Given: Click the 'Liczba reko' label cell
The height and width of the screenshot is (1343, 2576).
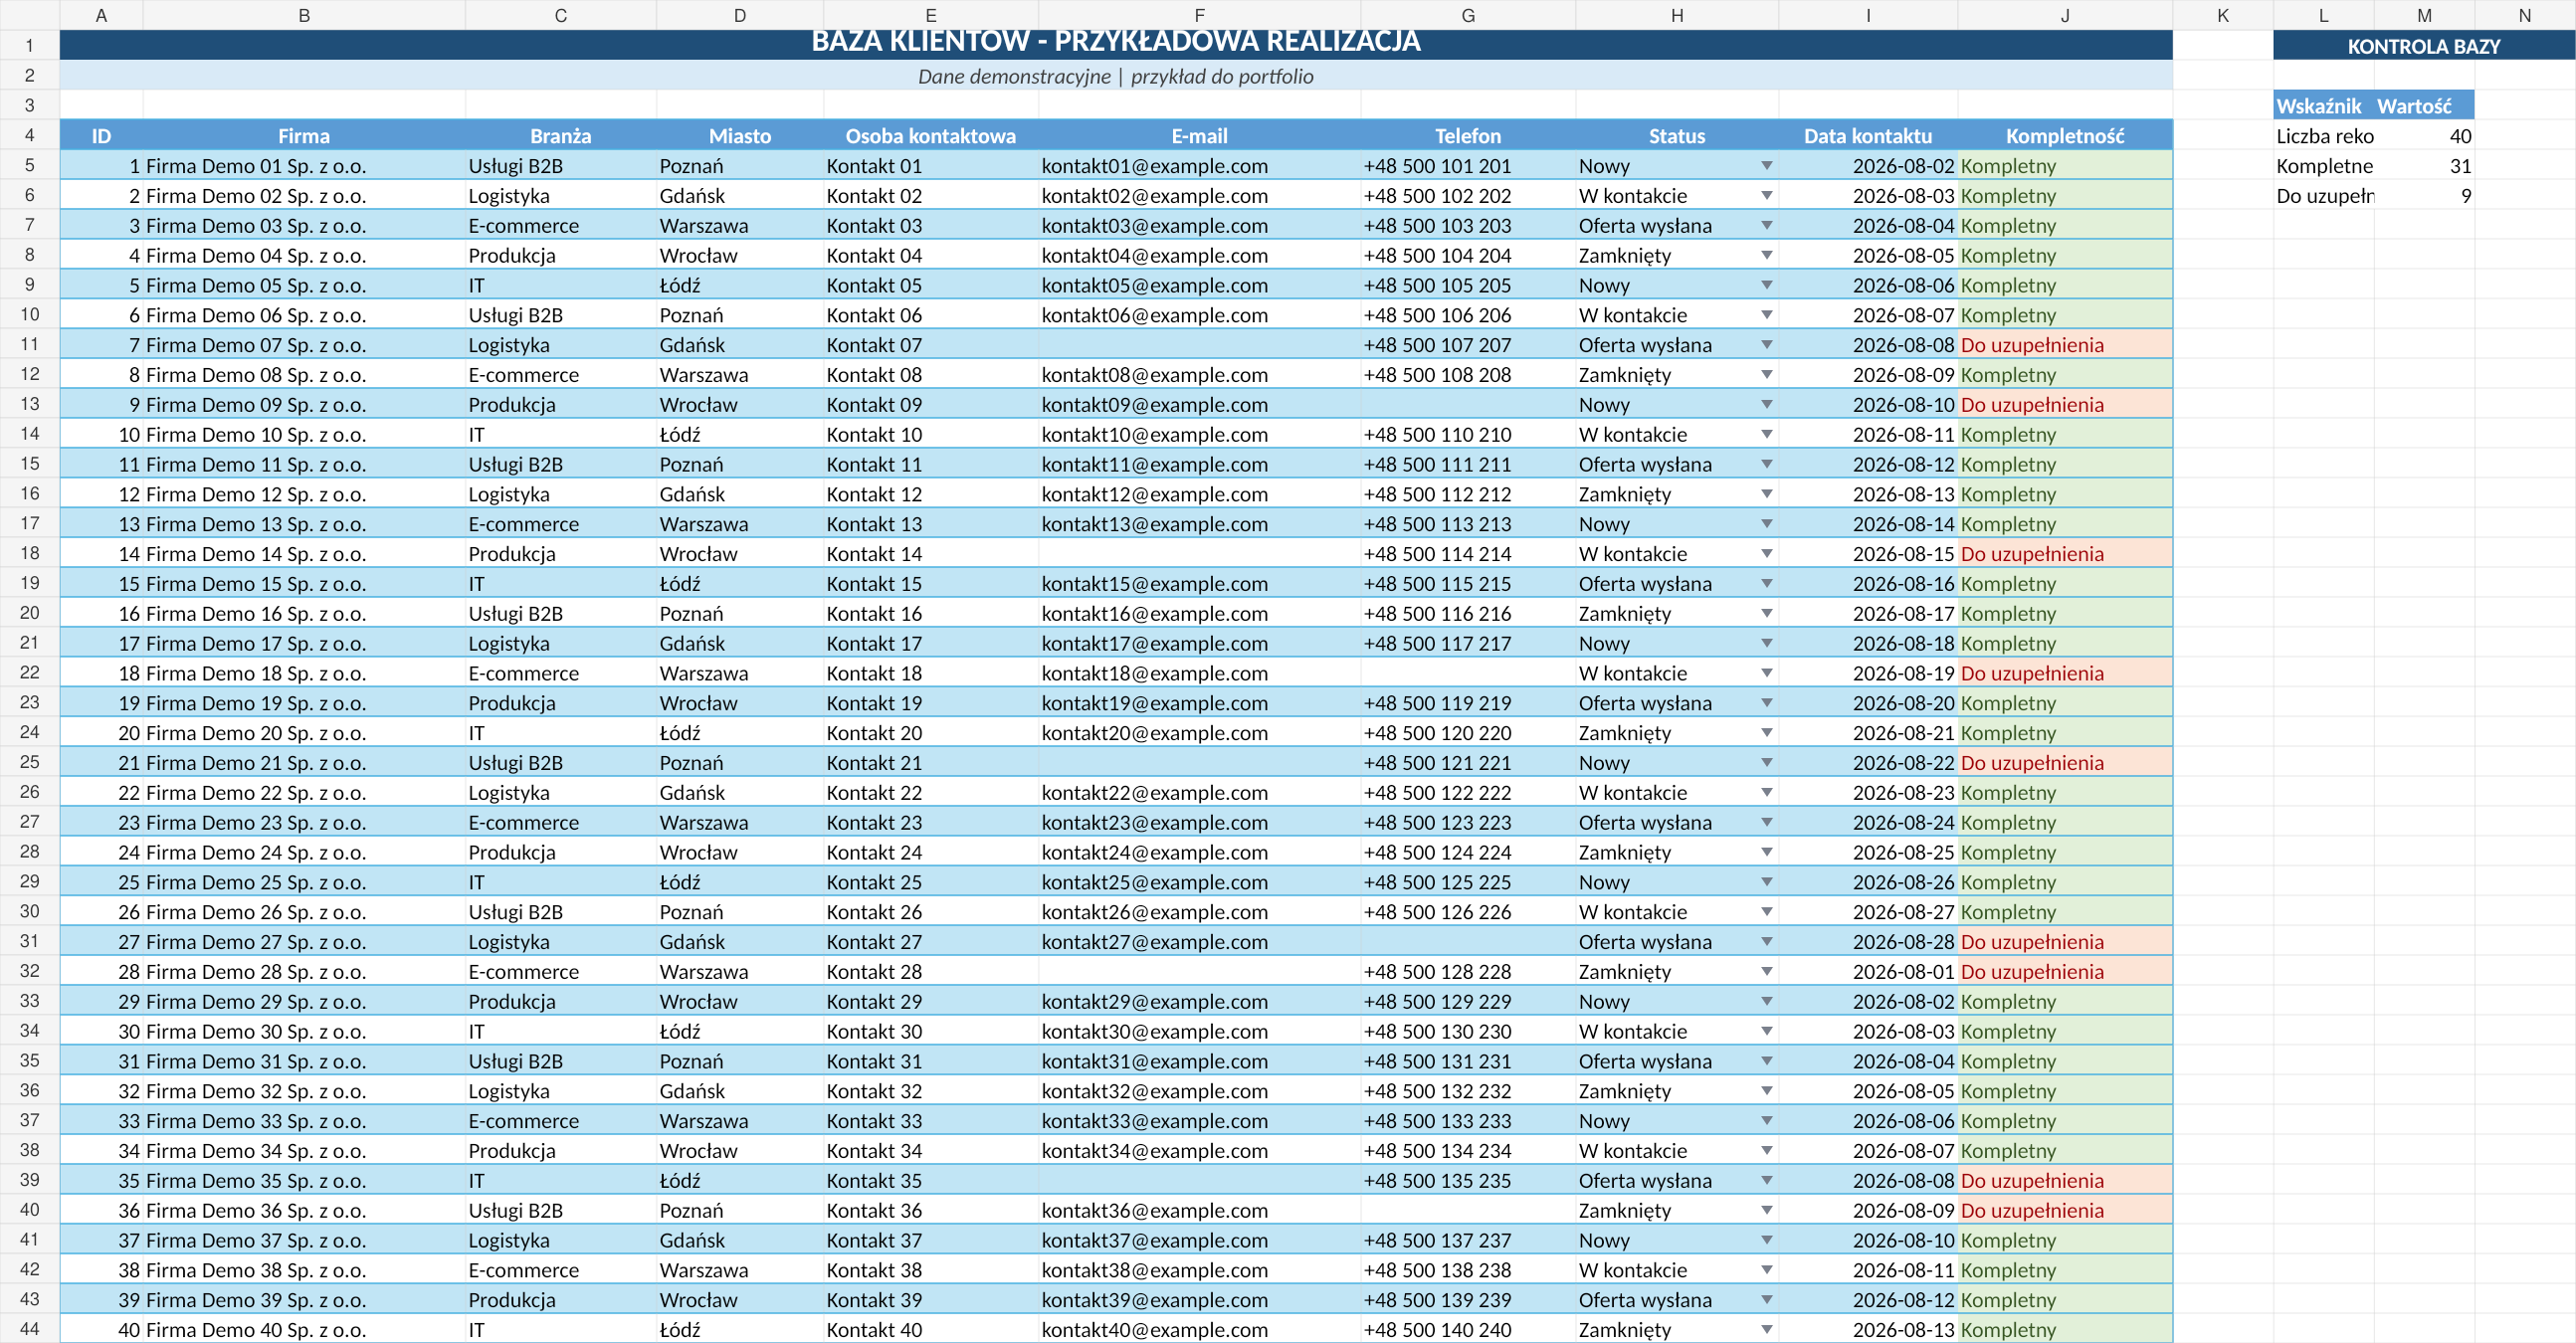Looking at the screenshot, I should pos(2324,136).
